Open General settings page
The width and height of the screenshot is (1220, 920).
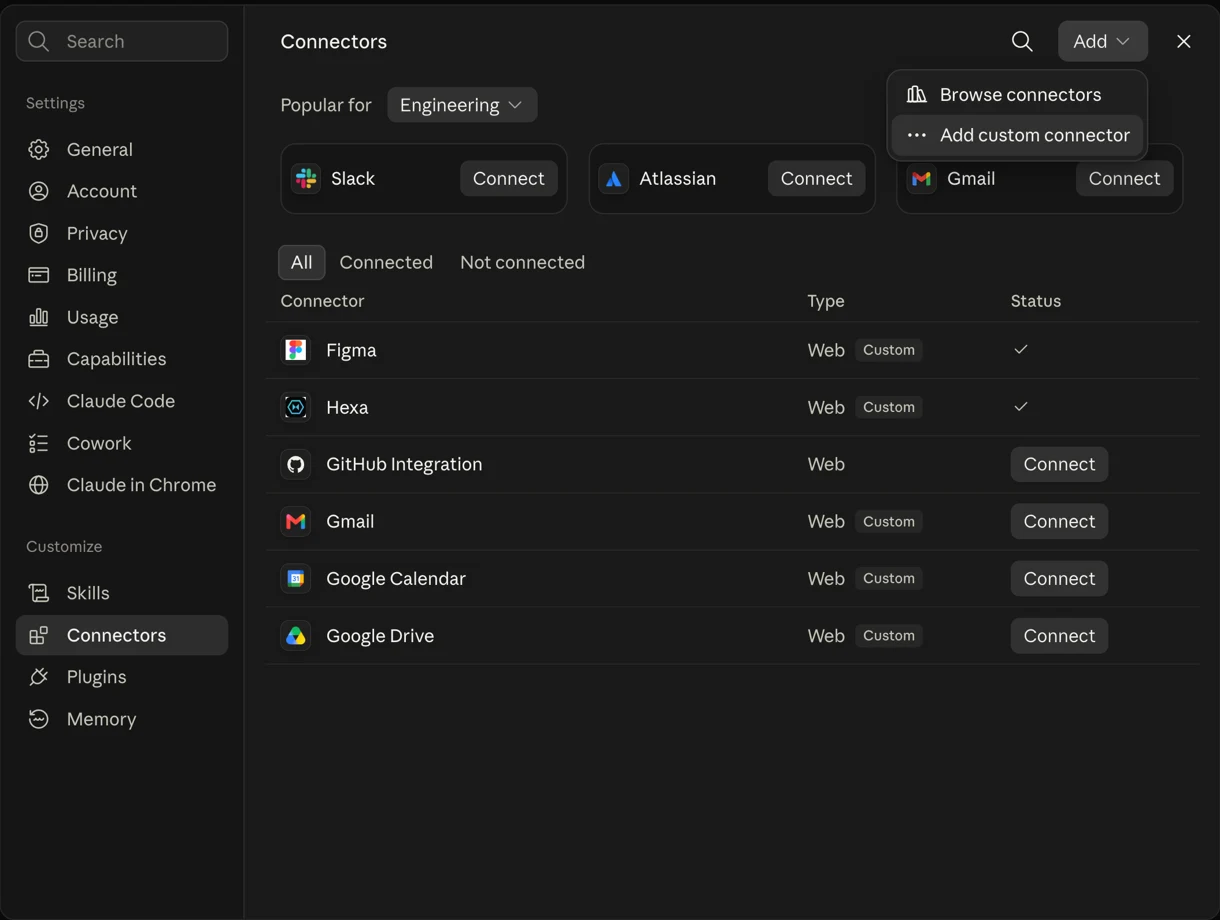tap(122, 149)
